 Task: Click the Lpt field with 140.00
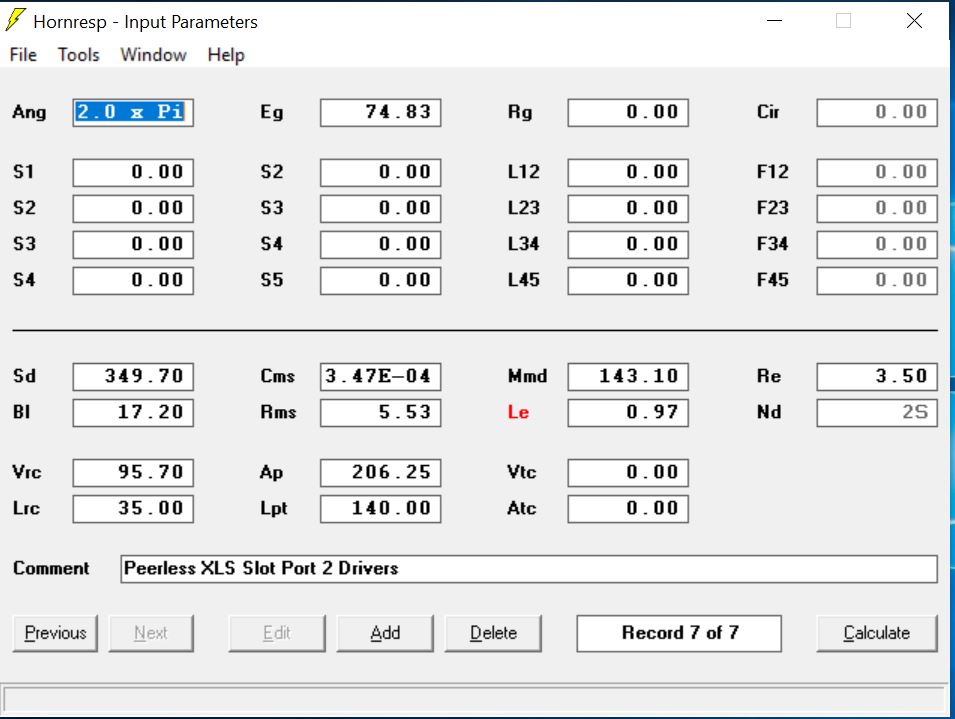point(381,508)
